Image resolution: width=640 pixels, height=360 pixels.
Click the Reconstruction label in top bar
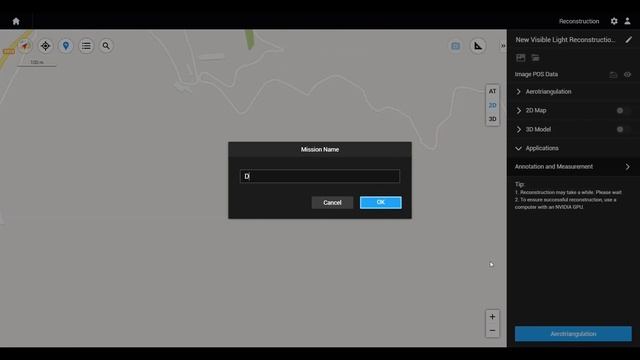click(579, 21)
